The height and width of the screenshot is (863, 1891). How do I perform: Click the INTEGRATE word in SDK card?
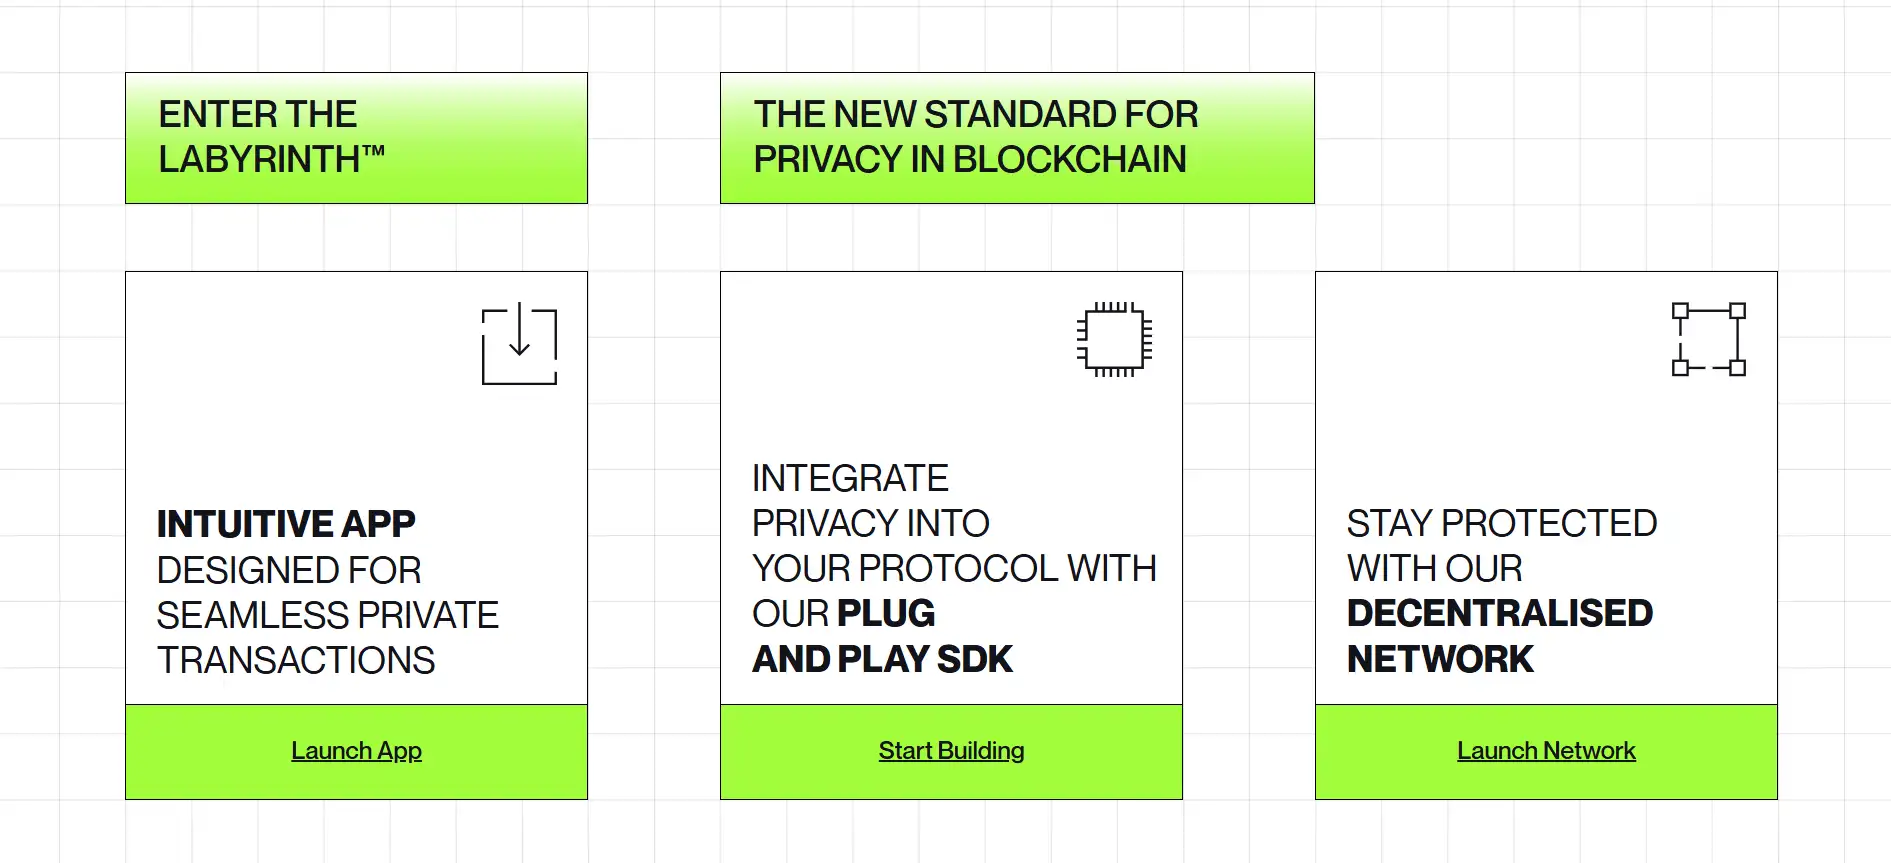coord(850,478)
